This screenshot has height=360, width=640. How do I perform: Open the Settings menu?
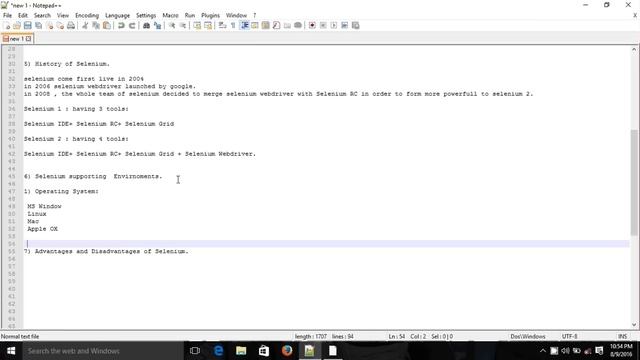pyautogui.click(x=146, y=16)
